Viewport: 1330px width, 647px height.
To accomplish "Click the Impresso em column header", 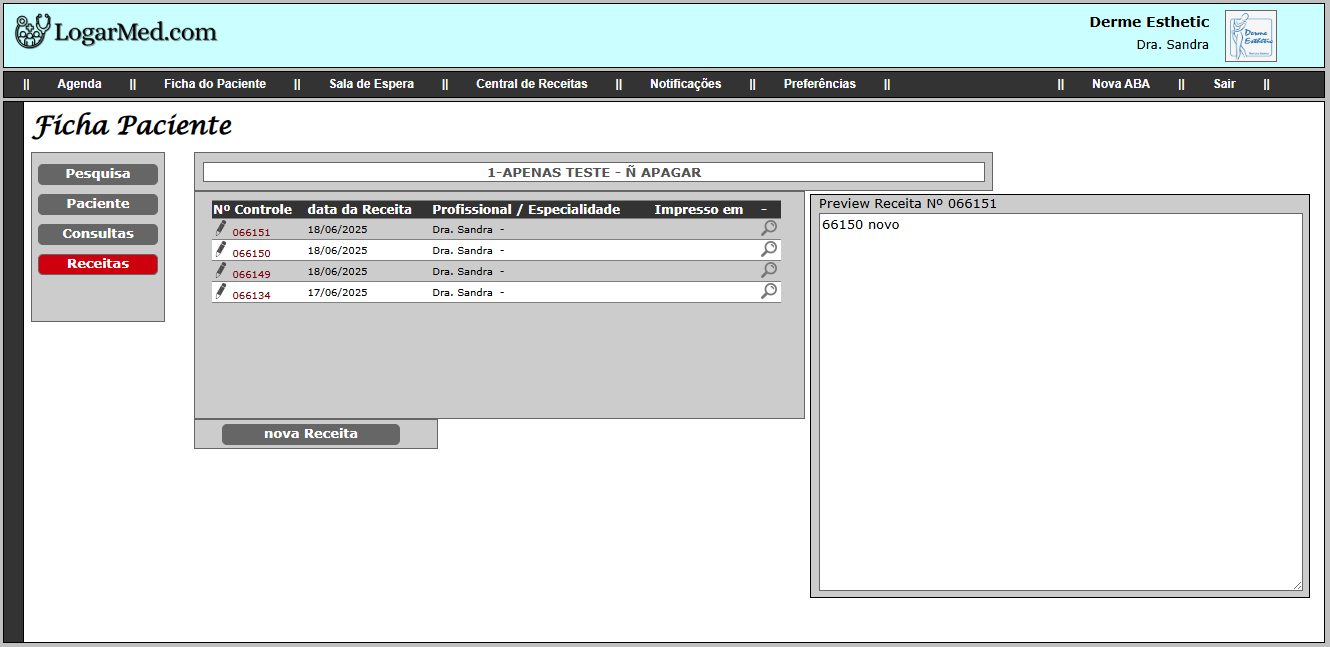I will tap(699, 210).
